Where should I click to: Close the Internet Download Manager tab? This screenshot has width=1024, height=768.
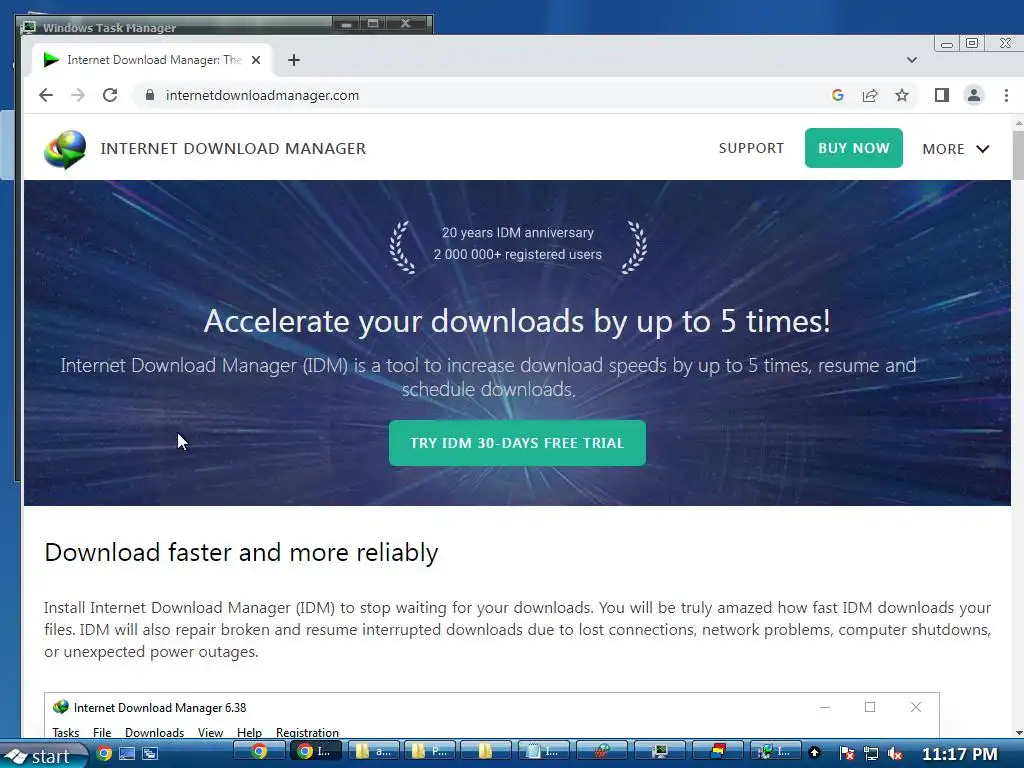click(256, 60)
